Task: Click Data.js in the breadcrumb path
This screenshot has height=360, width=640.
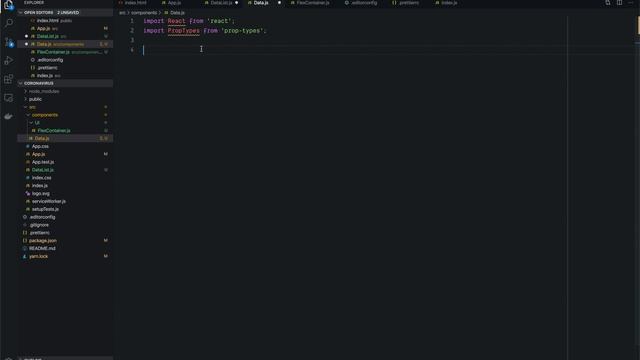Action: click(177, 13)
